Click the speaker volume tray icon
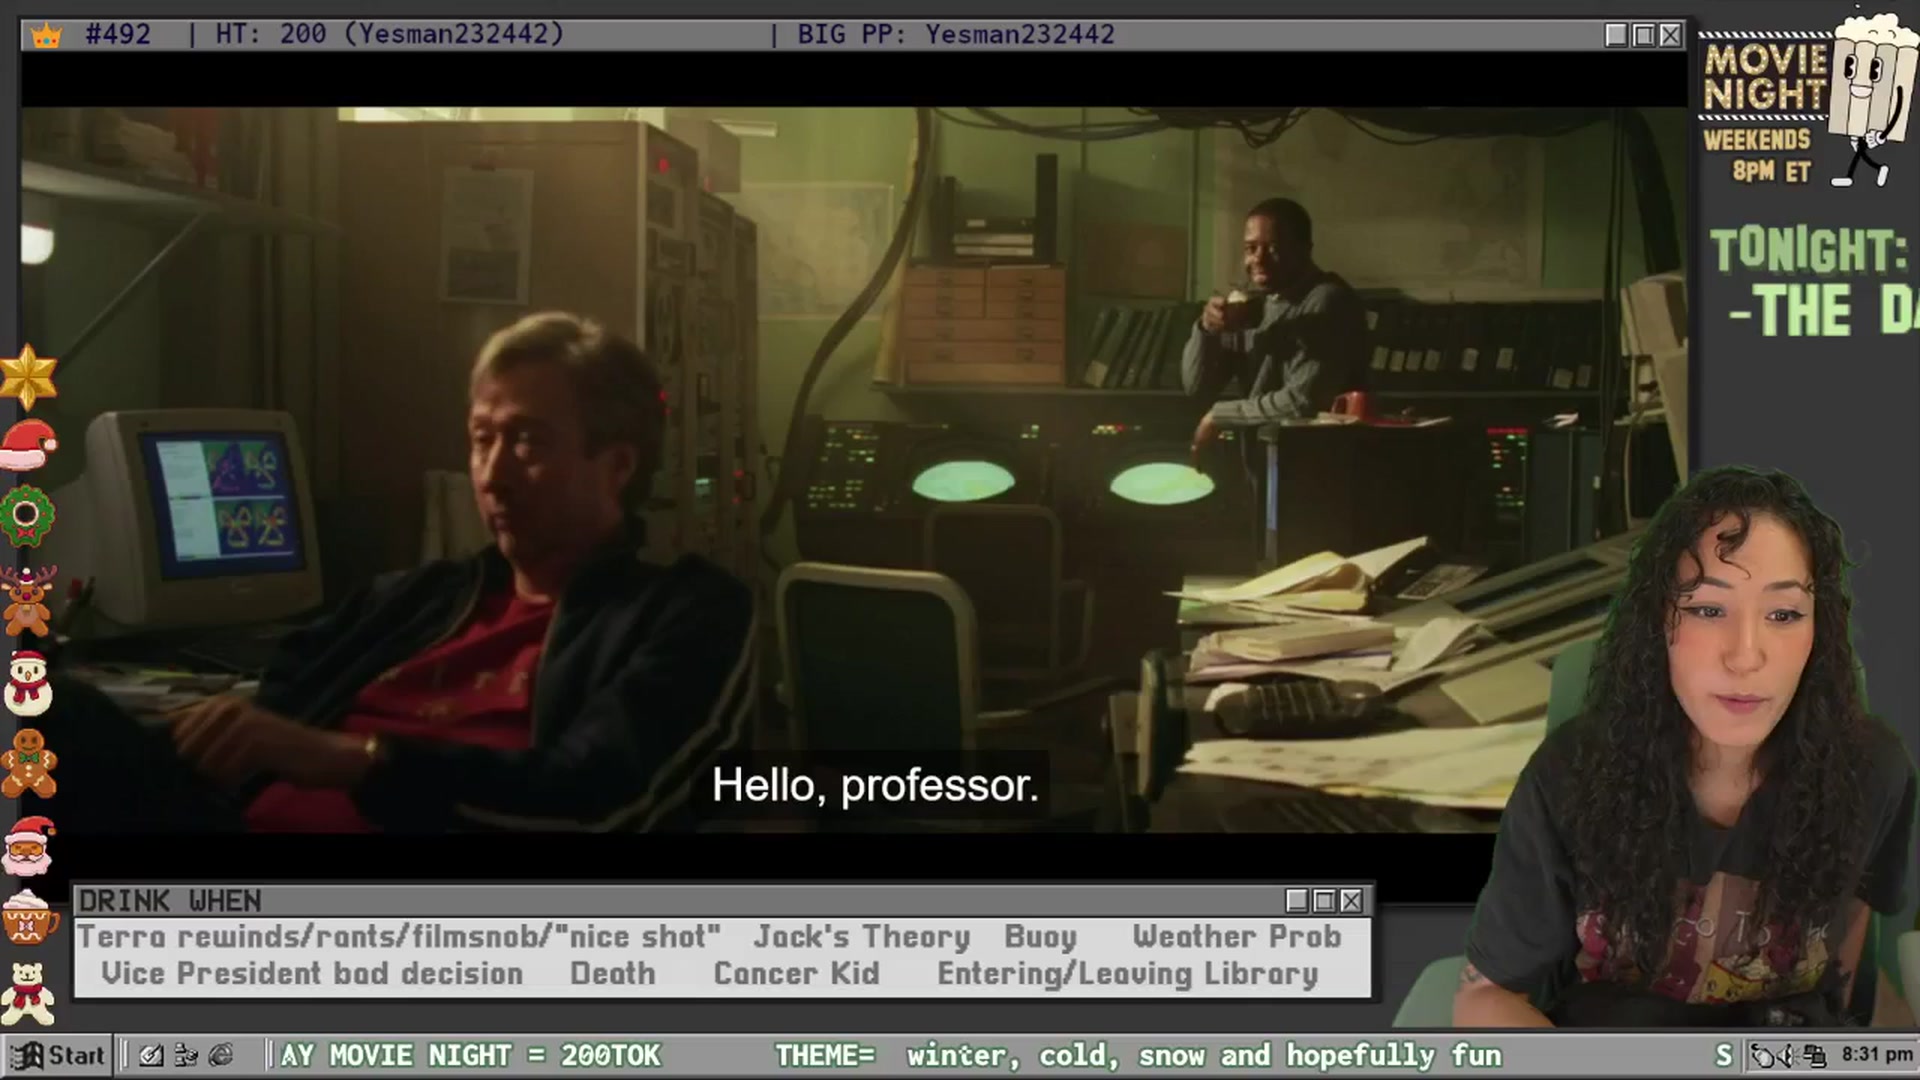 tap(1787, 1055)
